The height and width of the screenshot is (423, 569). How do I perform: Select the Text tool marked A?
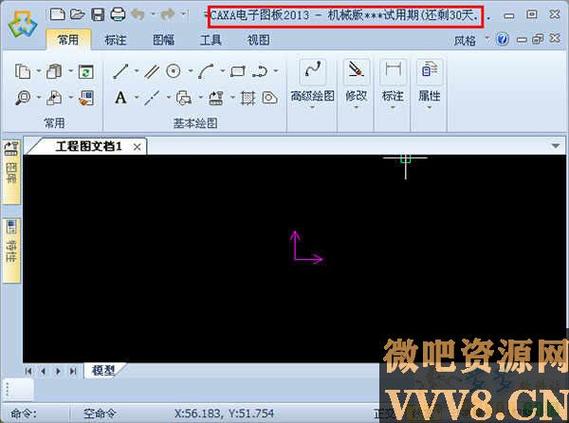(120, 98)
